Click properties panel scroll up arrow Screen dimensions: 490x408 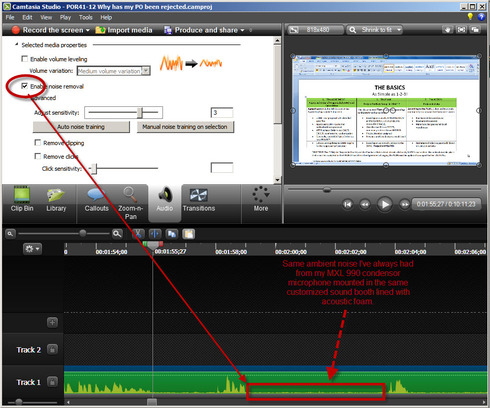tap(277, 41)
